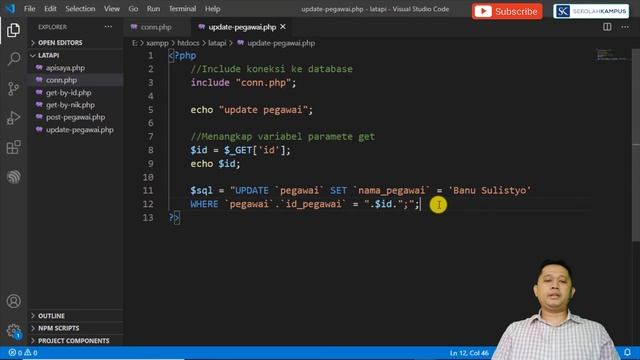Click the latapi breadcrumb segment
The image size is (640, 360).
coord(217,43)
